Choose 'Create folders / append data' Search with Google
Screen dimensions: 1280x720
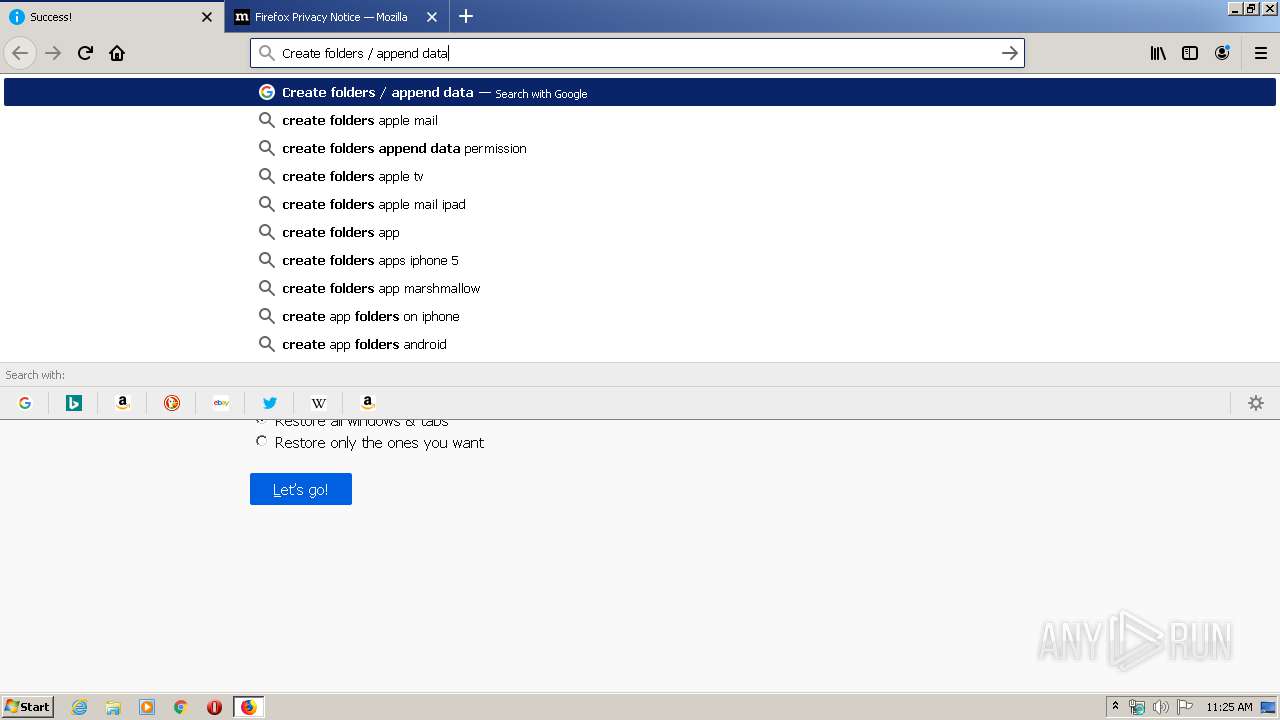coord(640,92)
